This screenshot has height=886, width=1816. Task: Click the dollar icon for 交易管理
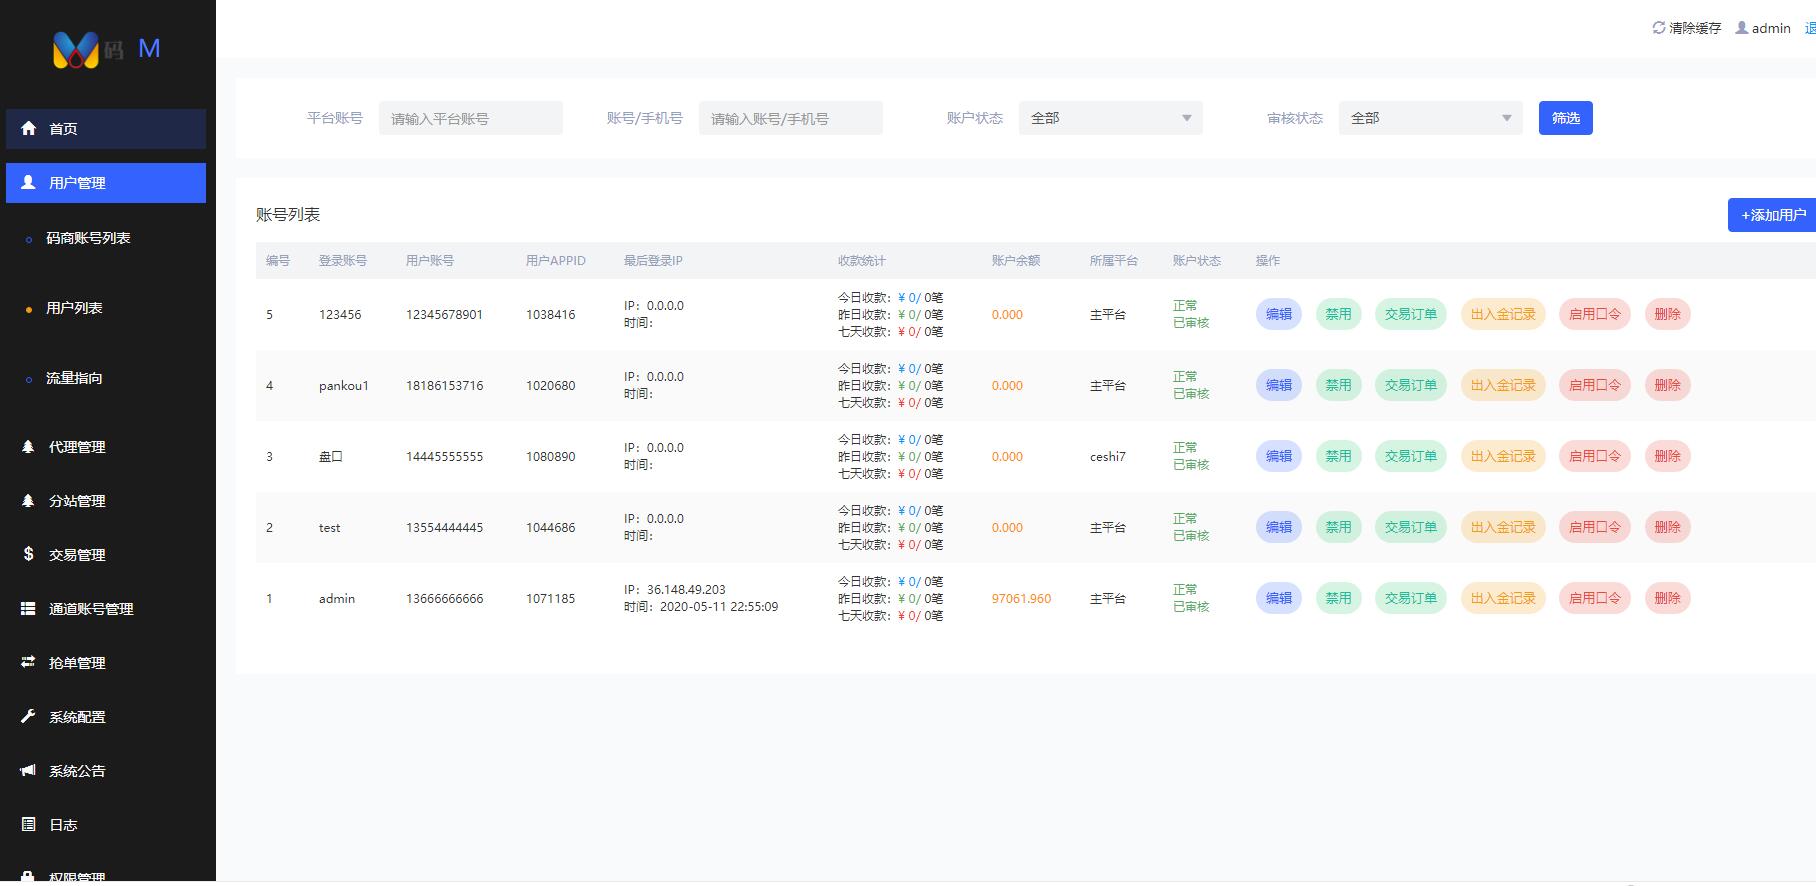coord(29,554)
